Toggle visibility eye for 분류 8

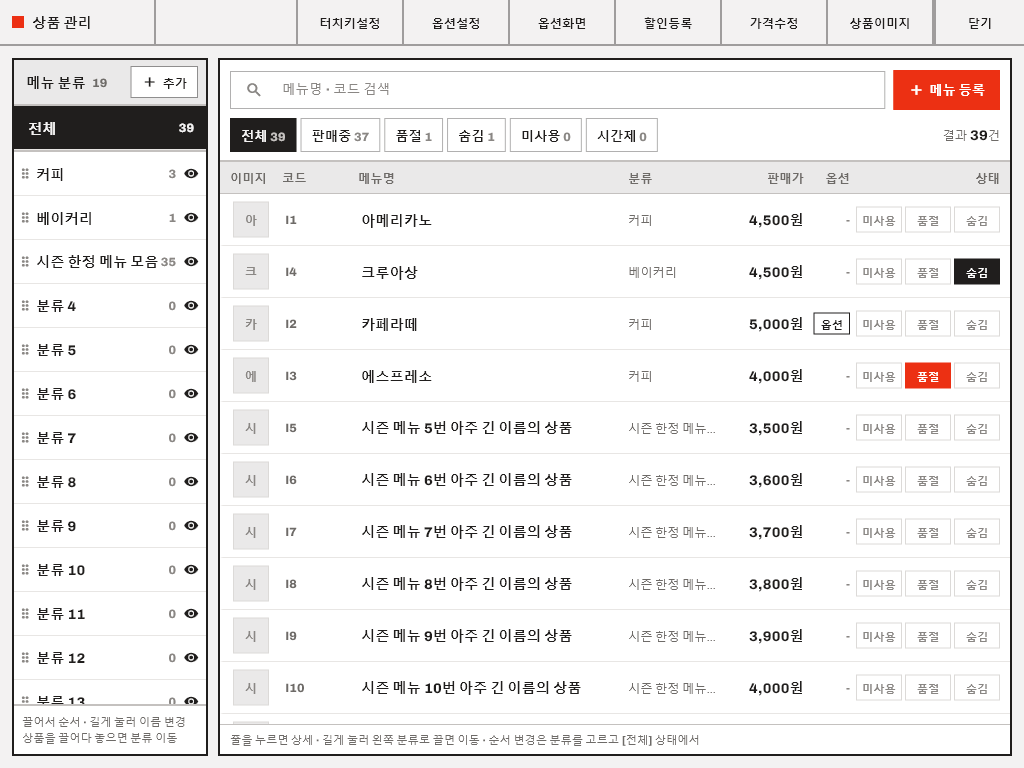[x=191, y=481]
